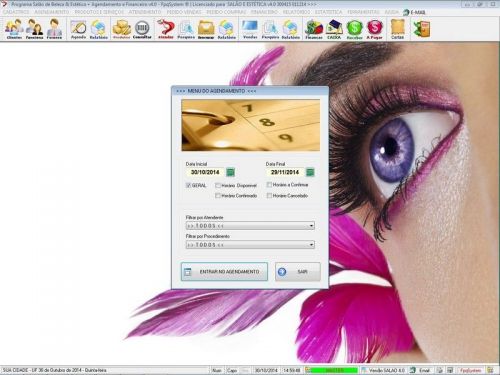Open the Pesquisa icon beside Vendas

[270, 29]
